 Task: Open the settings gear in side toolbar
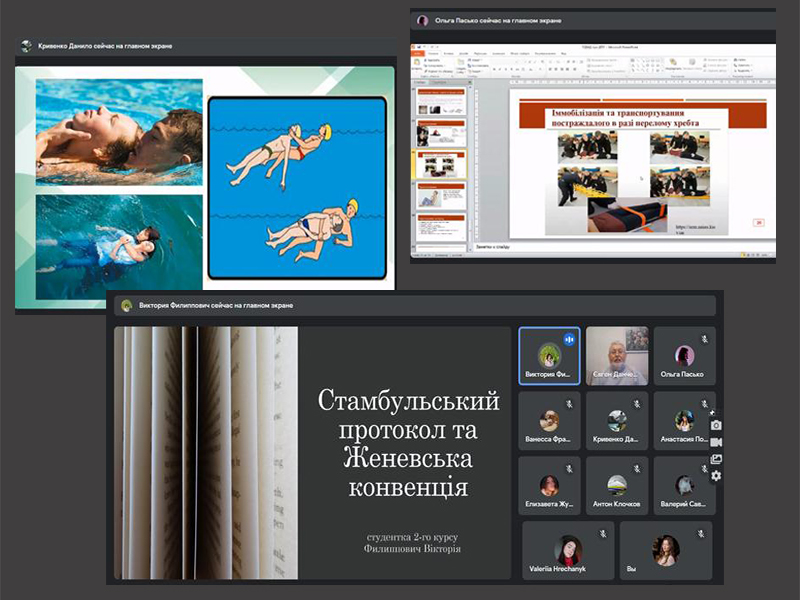pos(716,476)
